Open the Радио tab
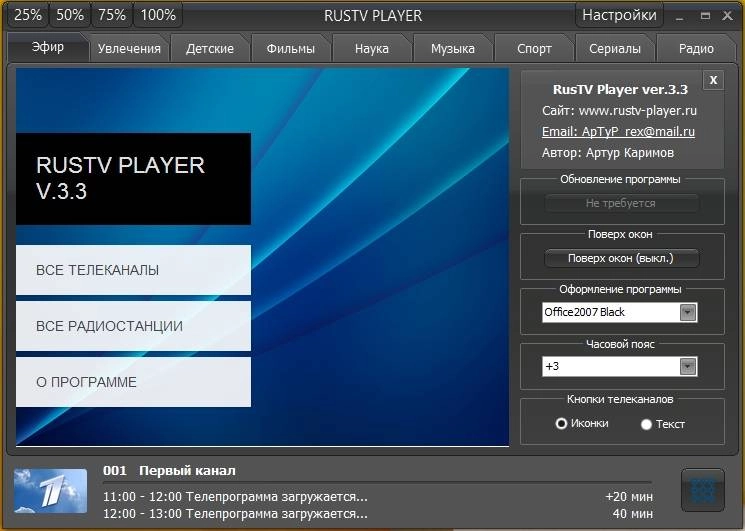 [x=696, y=48]
